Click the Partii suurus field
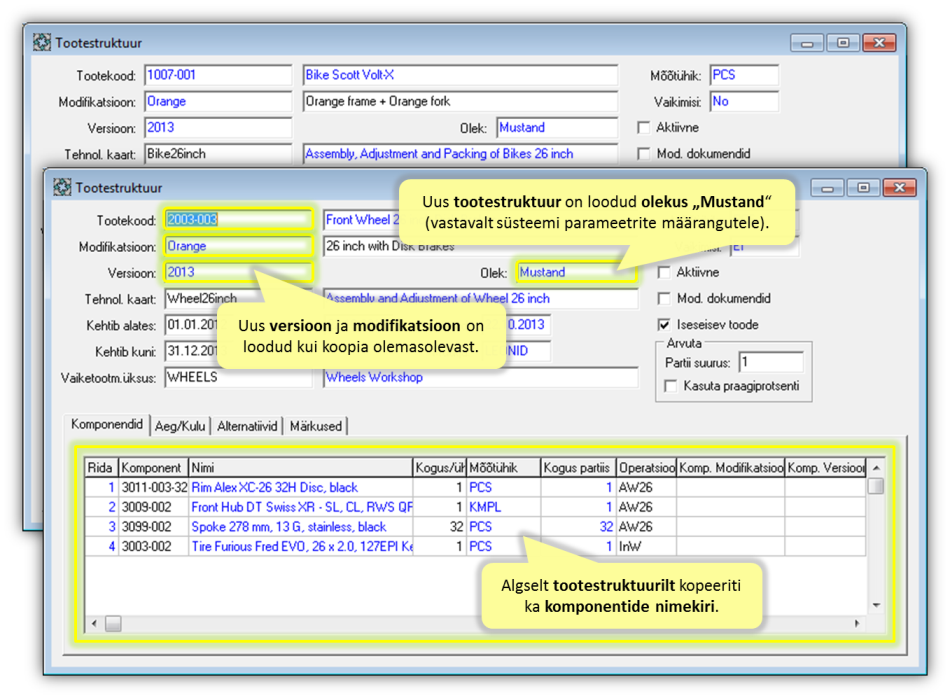This screenshot has height=698, width=950. pyautogui.click(x=771, y=362)
